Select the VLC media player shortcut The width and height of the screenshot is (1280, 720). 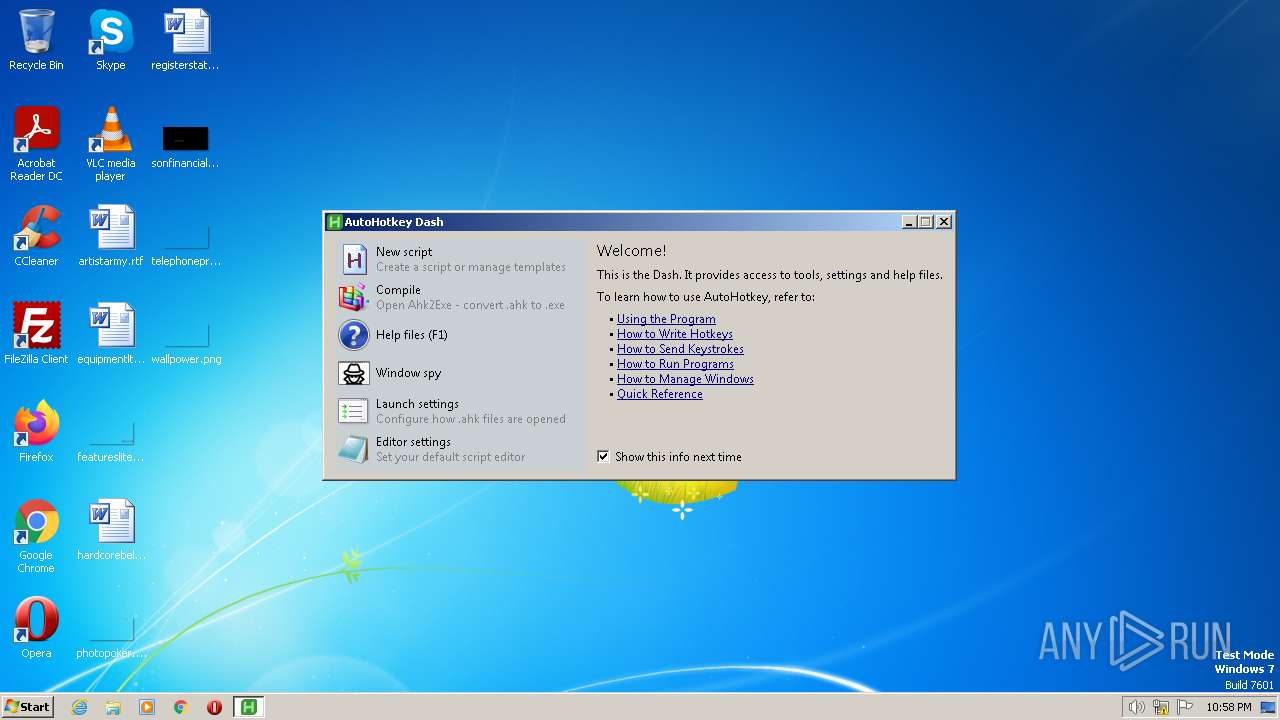click(x=111, y=144)
